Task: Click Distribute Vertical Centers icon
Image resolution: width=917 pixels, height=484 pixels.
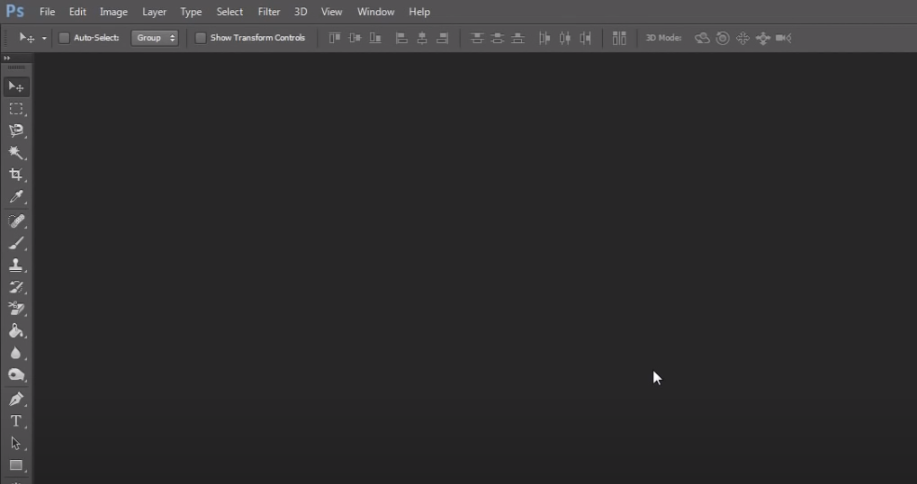Action: (x=498, y=38)
